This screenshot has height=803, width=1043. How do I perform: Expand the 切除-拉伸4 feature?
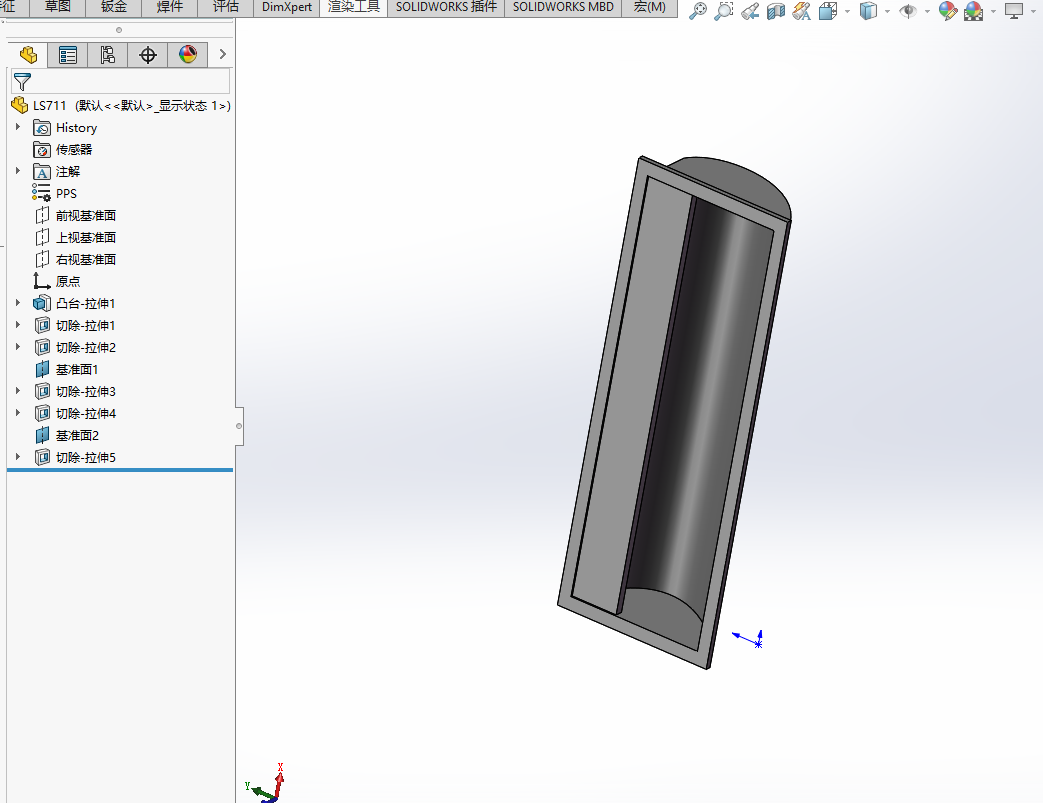click(x=18, y=412)
